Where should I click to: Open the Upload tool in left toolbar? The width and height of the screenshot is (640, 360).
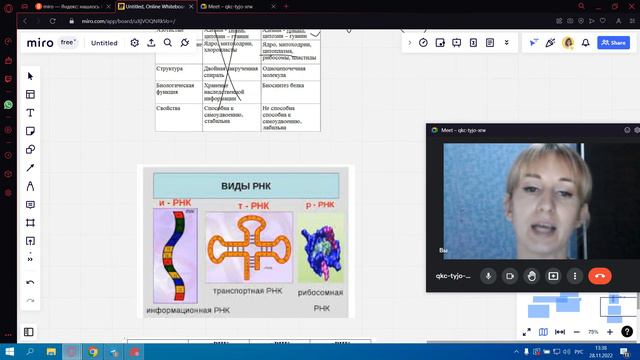point(30,241)
